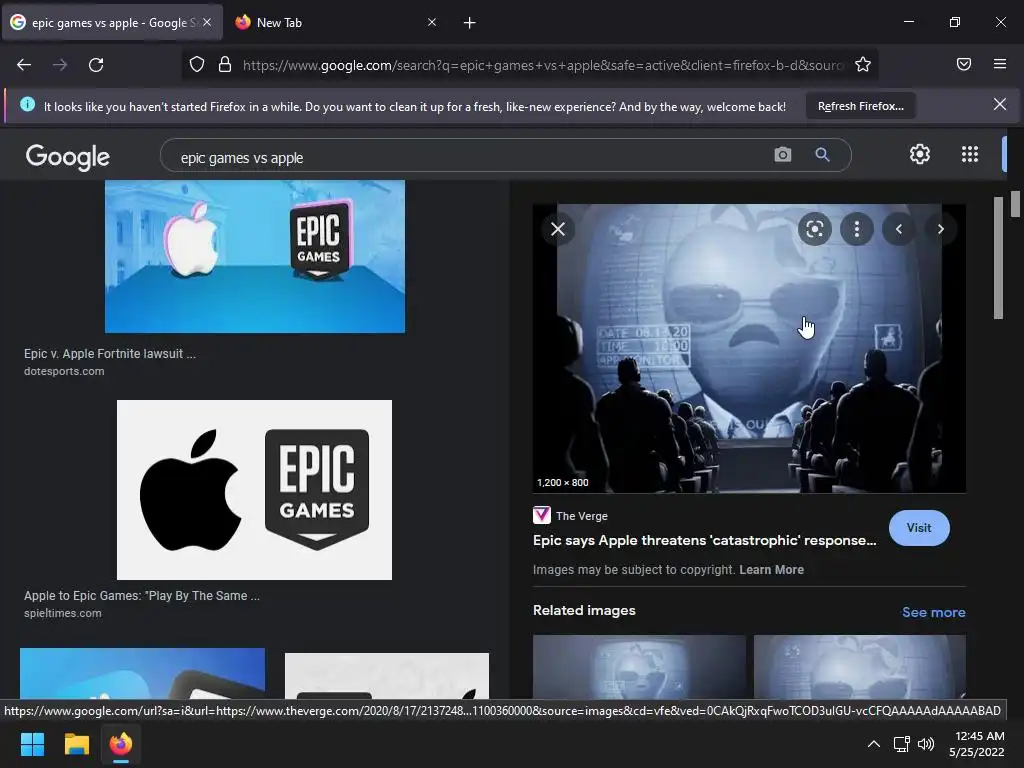Activate Google Lens on preview image

(814, 229)
